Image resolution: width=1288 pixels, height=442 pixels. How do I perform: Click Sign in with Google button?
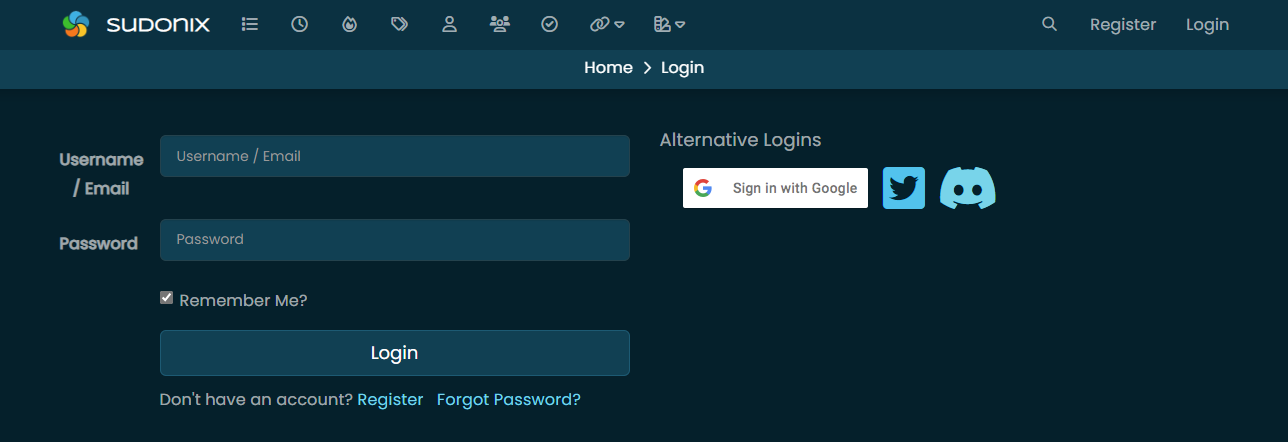click(x=775, y=188)
